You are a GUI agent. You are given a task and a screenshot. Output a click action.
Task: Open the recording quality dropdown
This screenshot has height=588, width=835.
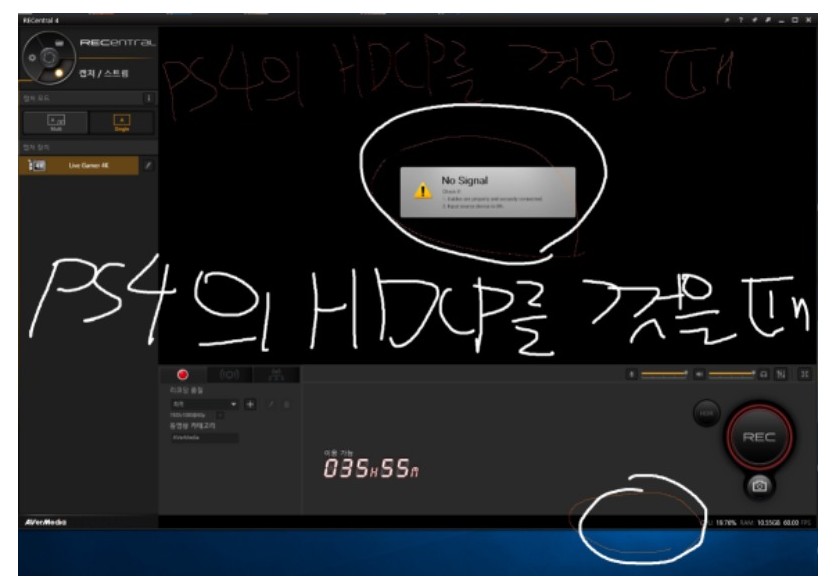tap(204, 404)
